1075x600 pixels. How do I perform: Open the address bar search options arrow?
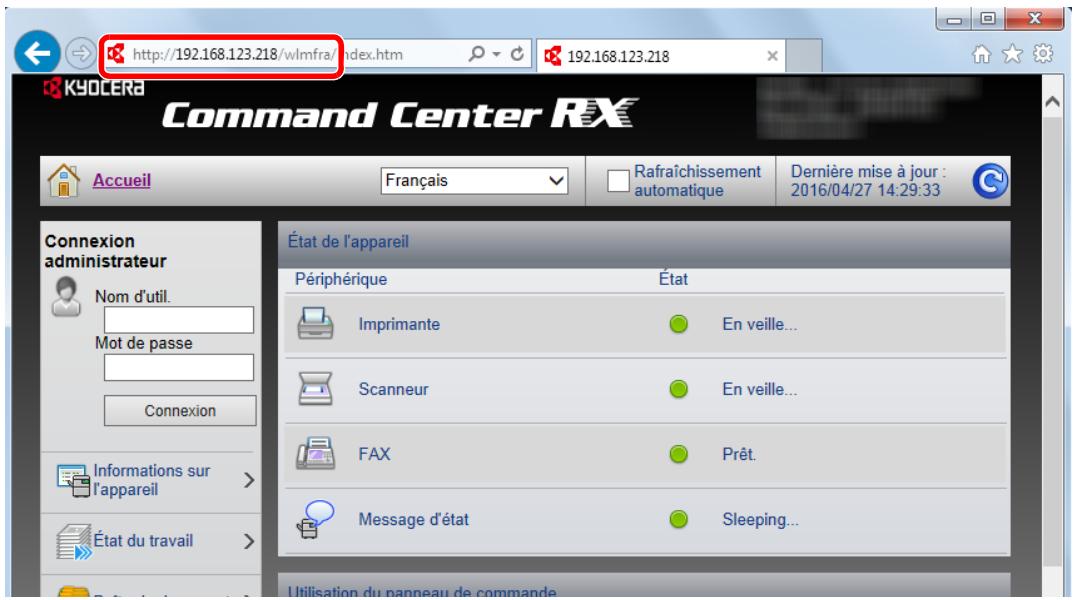[496, 53]
